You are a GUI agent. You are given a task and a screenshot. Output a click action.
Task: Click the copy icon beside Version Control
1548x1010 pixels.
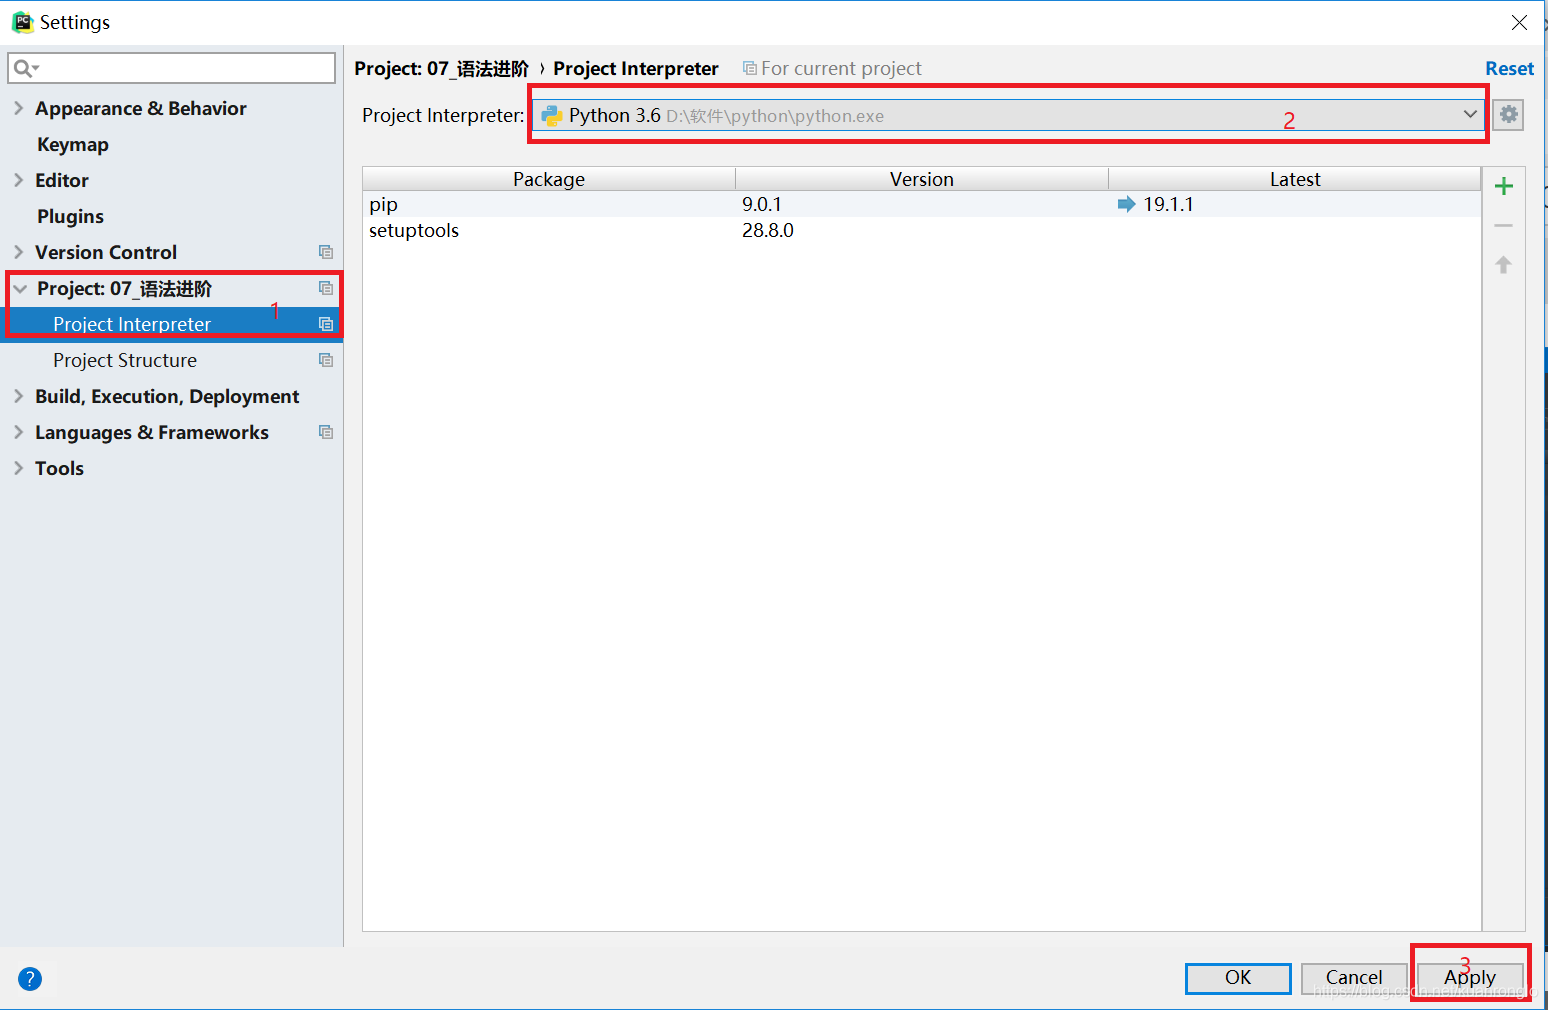(326, 252)
